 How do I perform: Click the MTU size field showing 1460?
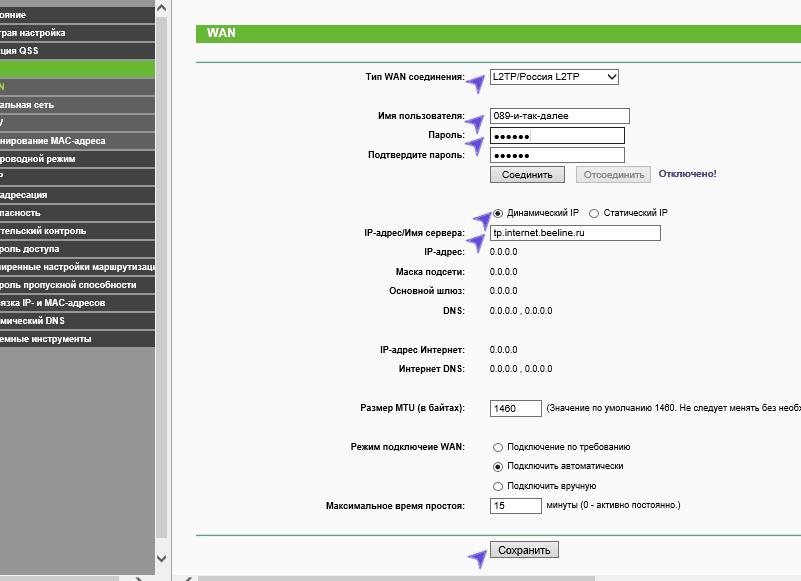pos(515,409)
